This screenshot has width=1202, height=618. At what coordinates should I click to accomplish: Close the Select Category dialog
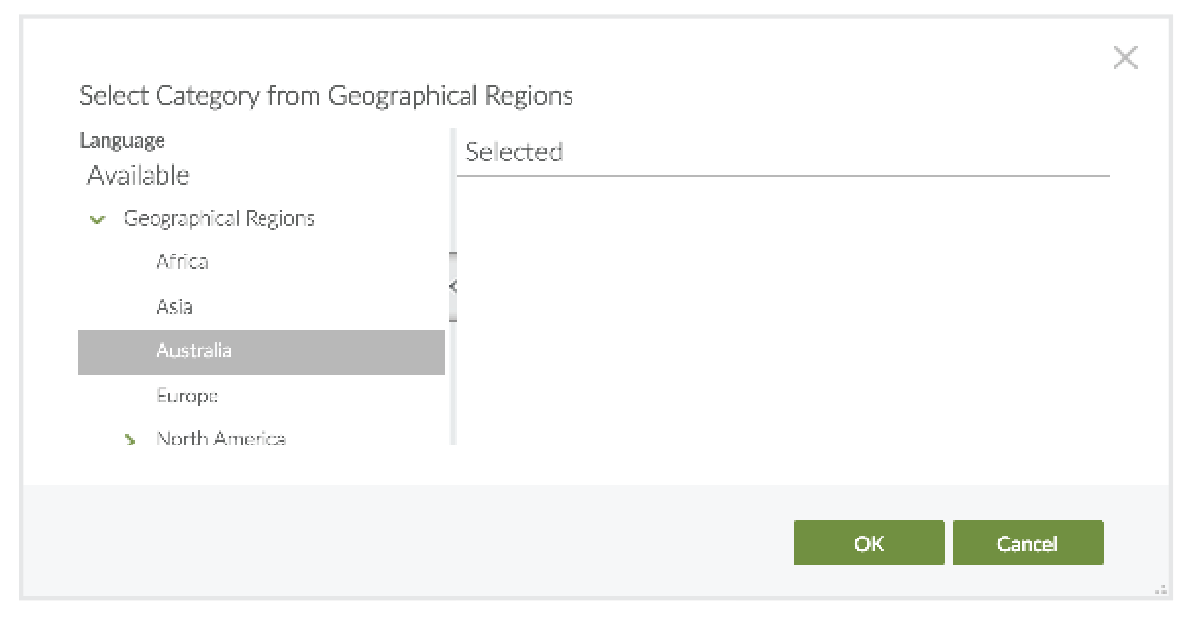pos(1125,58)
